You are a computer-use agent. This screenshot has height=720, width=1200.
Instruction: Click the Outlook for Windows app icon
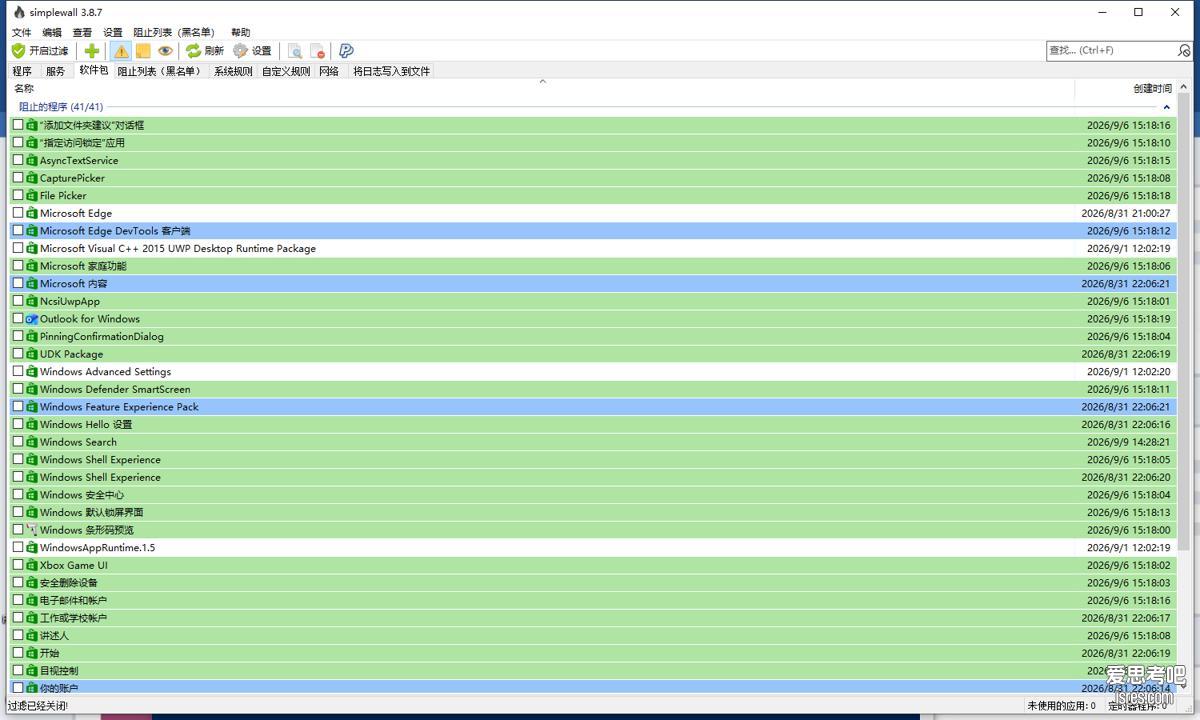click(x=32, y=319)
